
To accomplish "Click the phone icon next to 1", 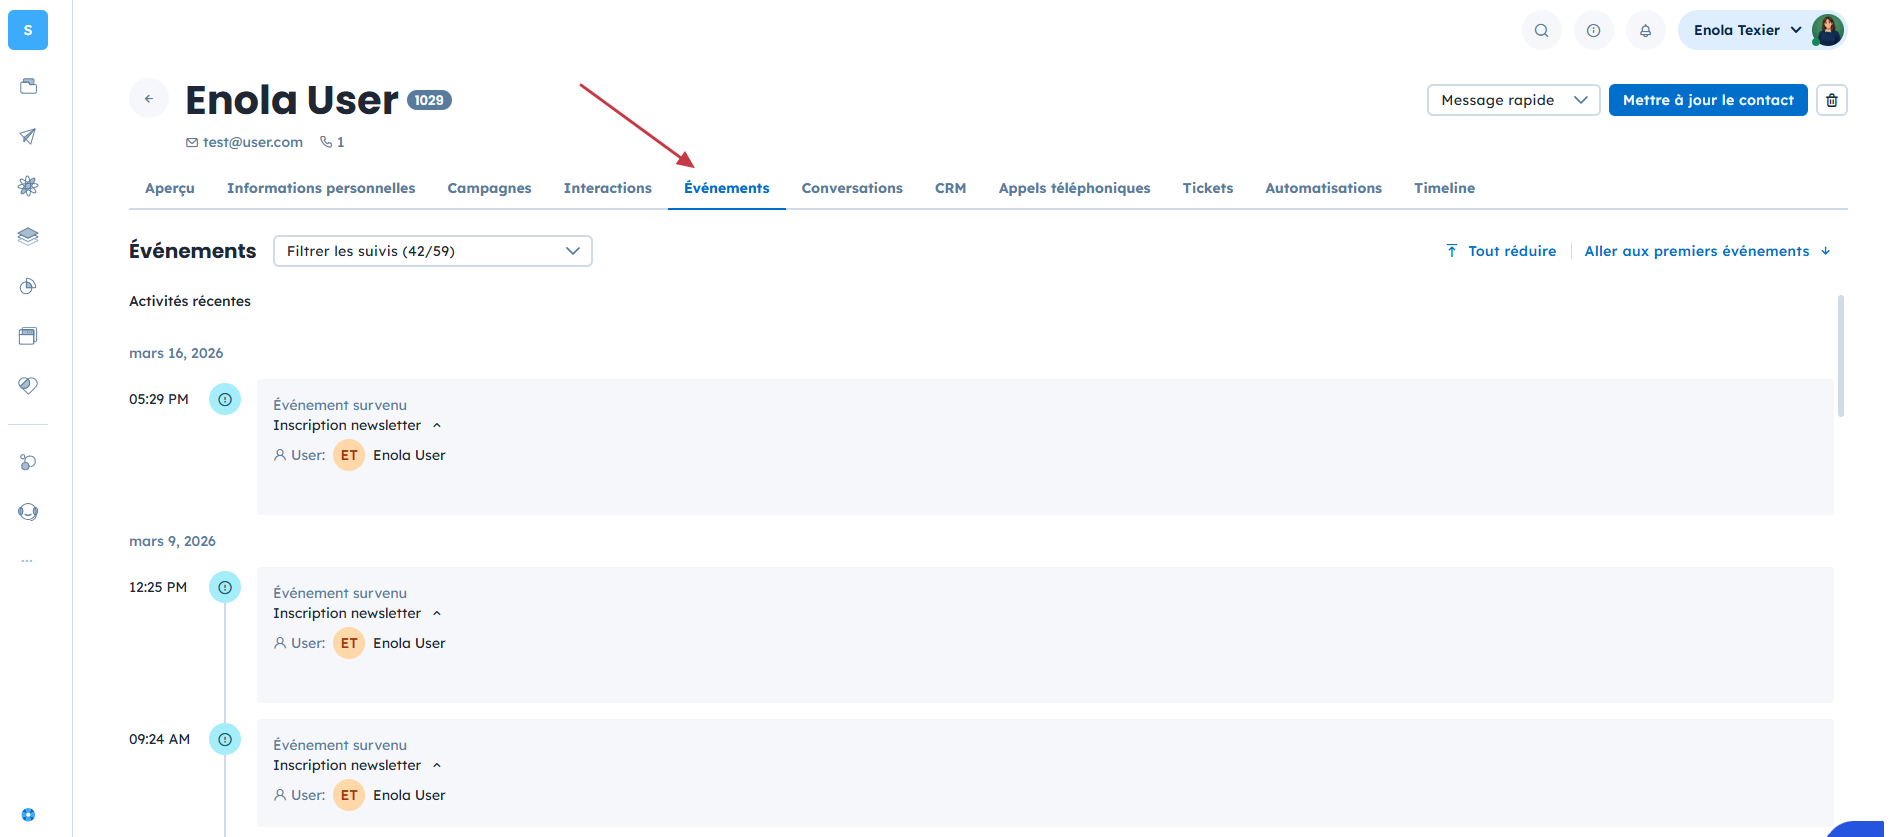I will tap(326, 142).
